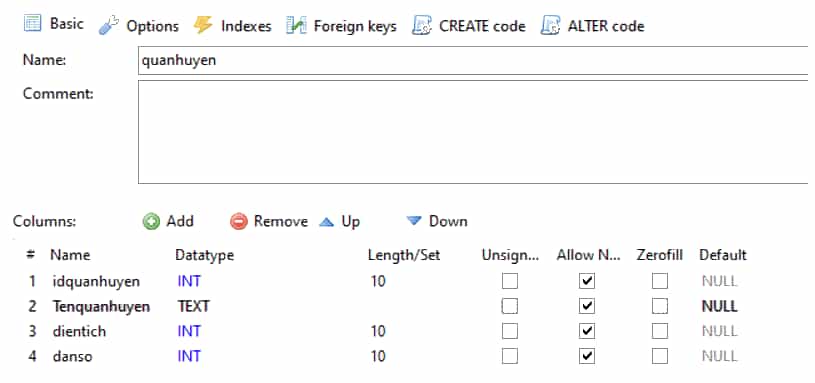The width and height of the screenshot is (815, 383).
Task: Click the green Add column icon
Action: (x=151, y=222)
